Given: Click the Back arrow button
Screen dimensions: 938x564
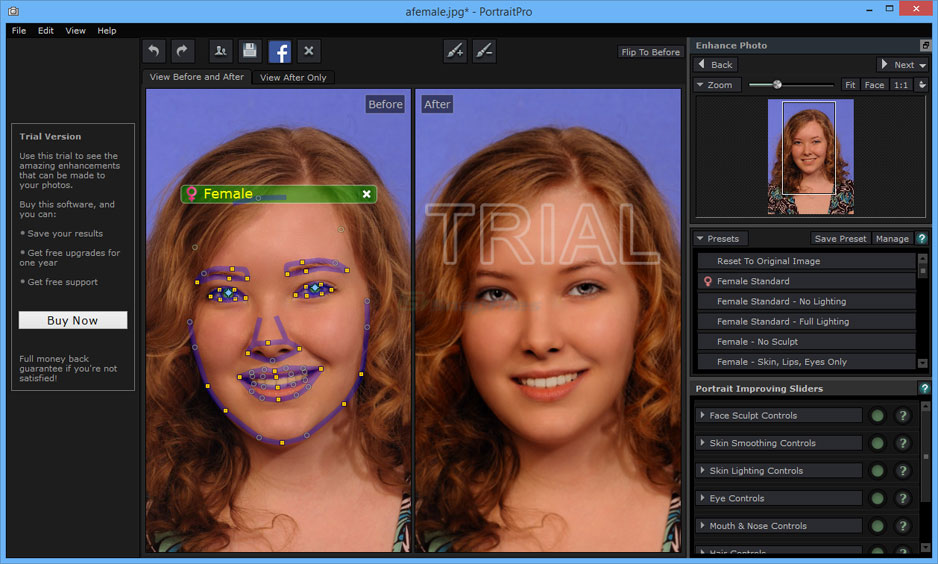Looking at the screenshot, I should [715, 65].
